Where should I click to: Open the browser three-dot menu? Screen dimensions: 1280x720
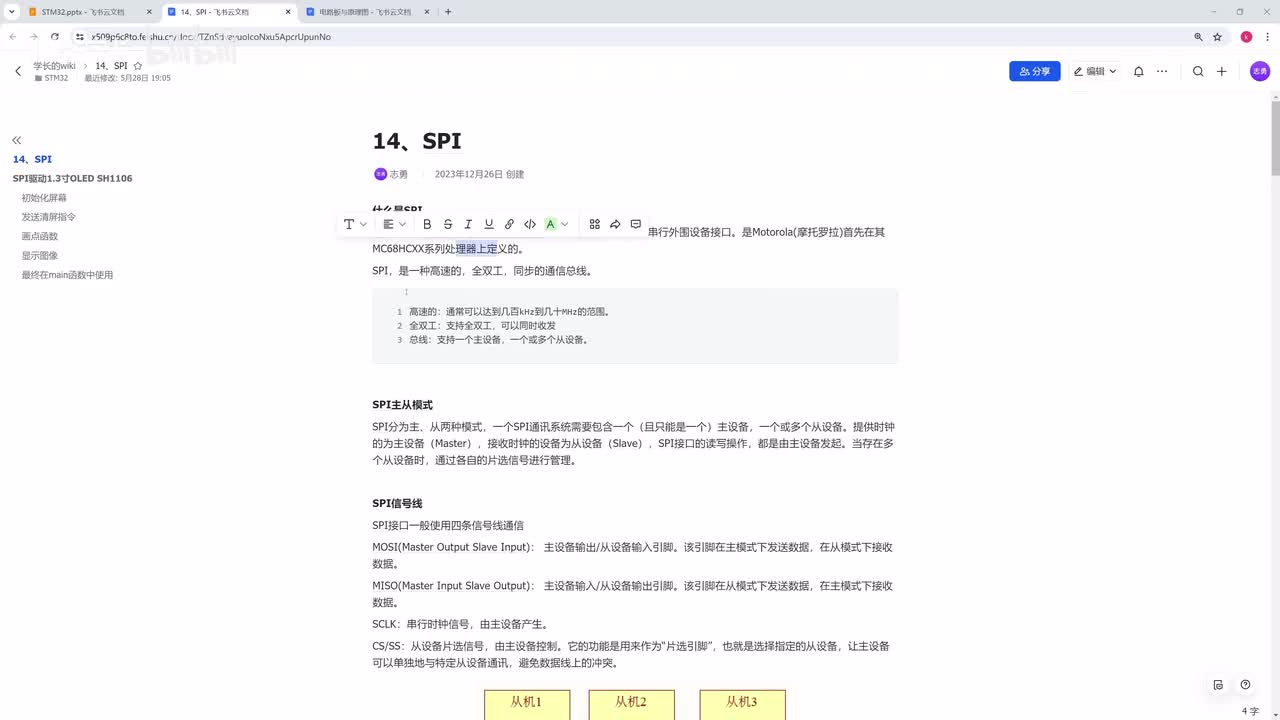[1268, 37]
